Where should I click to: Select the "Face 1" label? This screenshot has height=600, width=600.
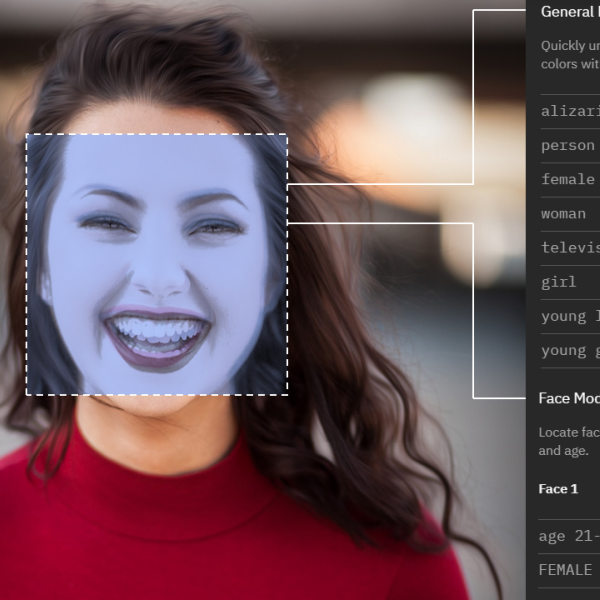point(558,489)
